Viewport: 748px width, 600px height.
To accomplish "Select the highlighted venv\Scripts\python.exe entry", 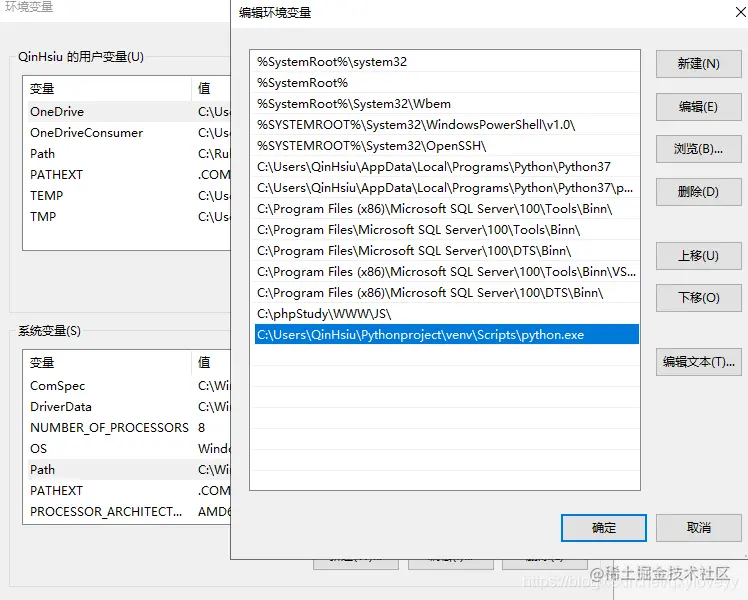I will point(447,335).
